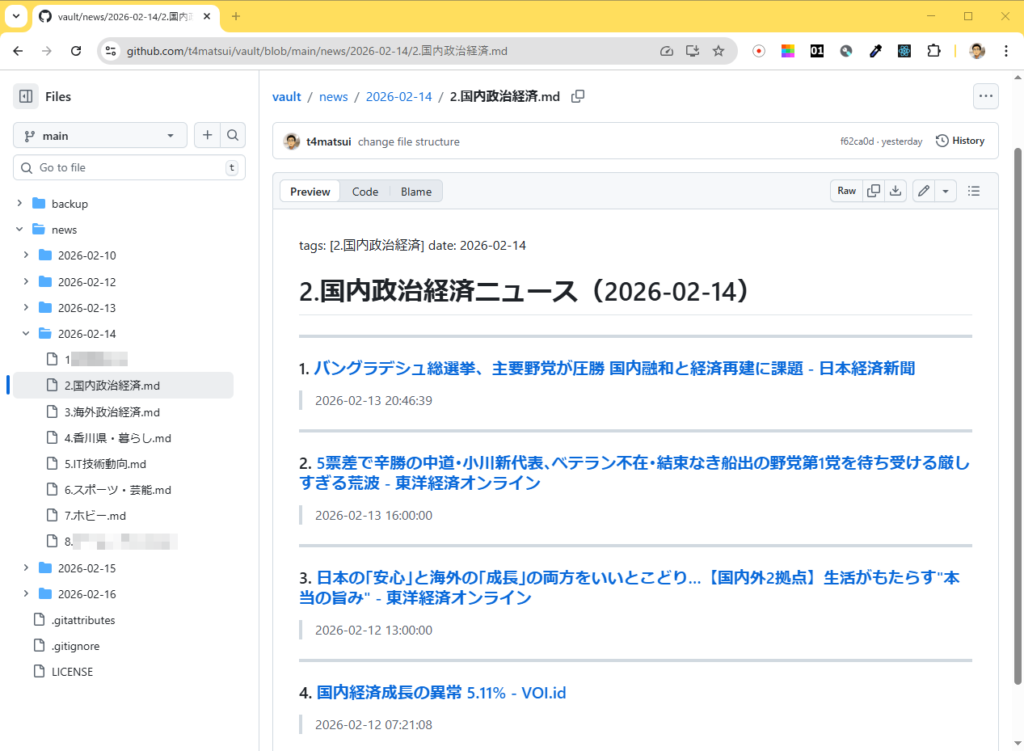Viewport: 1024px width, 751px height.
Task: Bookmark this page with star icon
Action: click(x=718, y=51)
